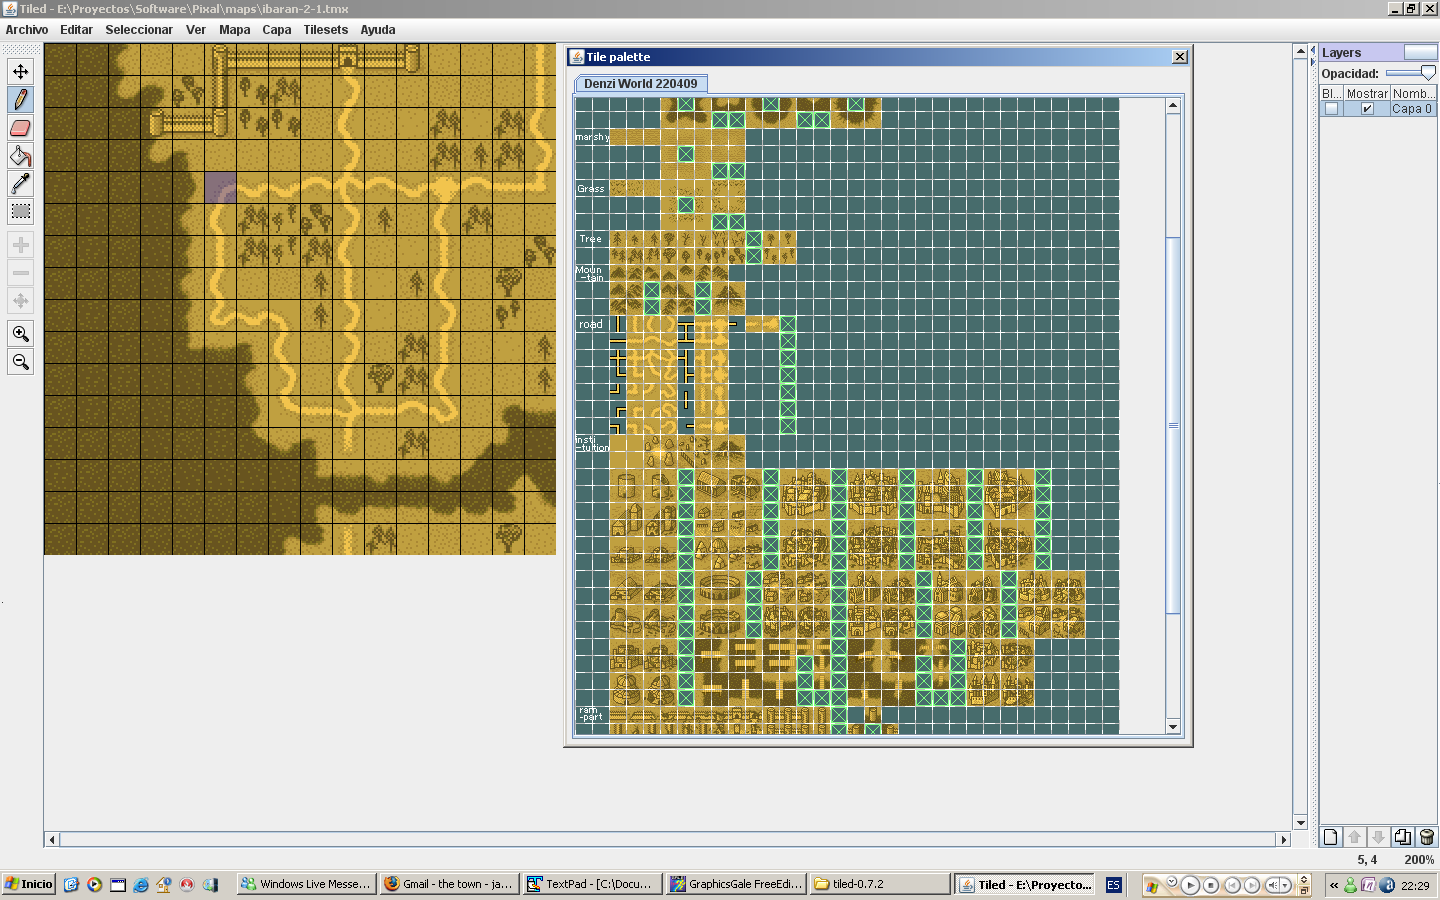Viewport: 1440px width, 900px height.
Task: Add a new layer with the page icon
Action: (x=1330, y=837)
